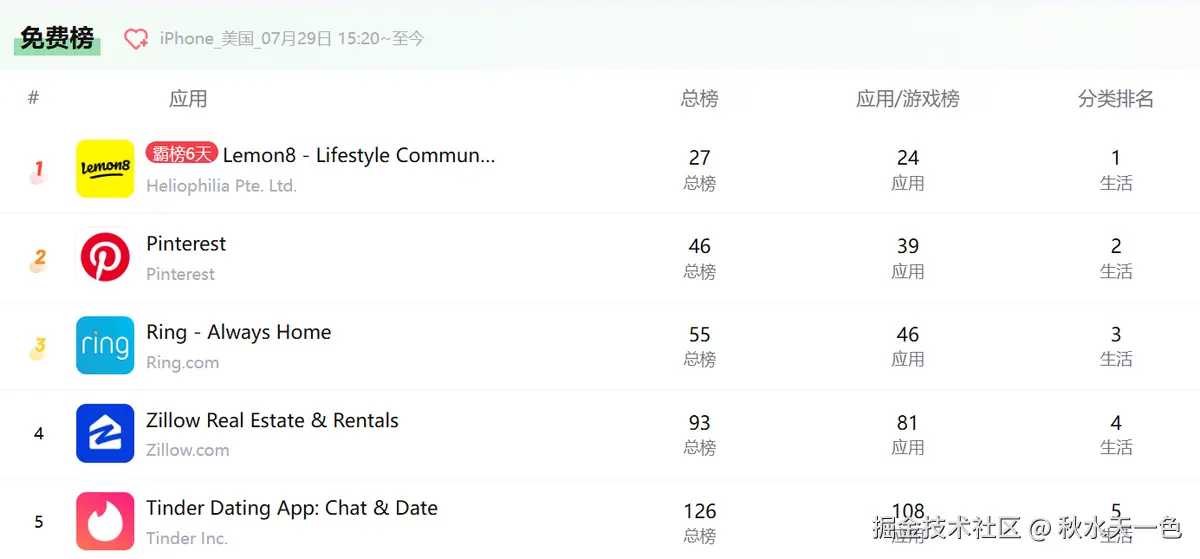The height and width of the screenshot is (559, 1200).
Task: Click Heliophilia Pte. Ltd. developer name
Action: [221, 186]
